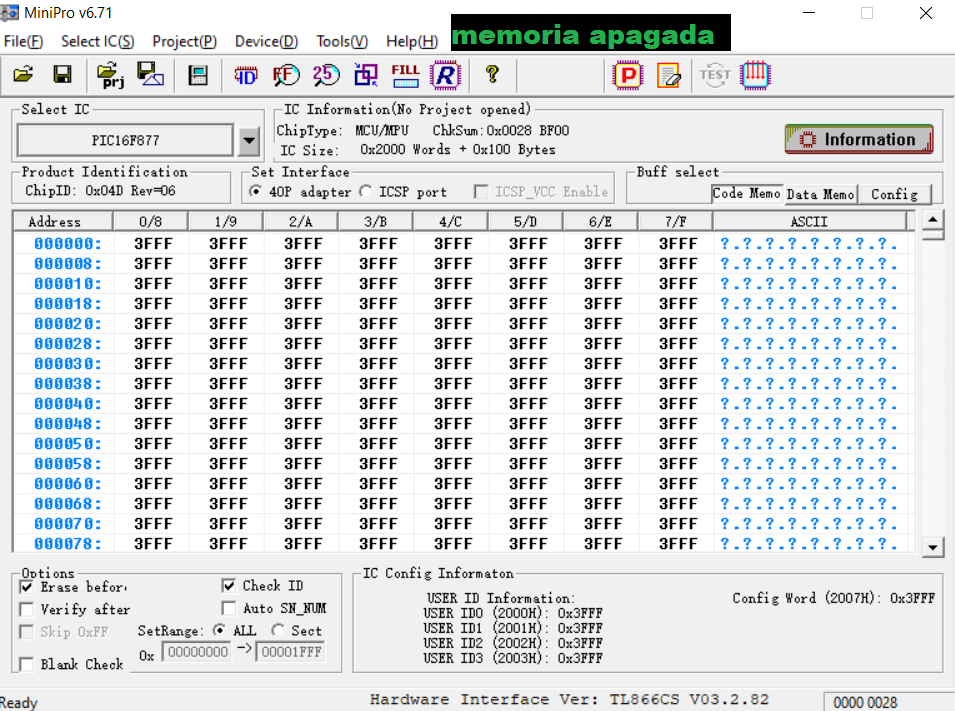This screenshot has height=711, width=955.
Task: Click the USER ID3 (2003H) line
Action: point(513,658)
